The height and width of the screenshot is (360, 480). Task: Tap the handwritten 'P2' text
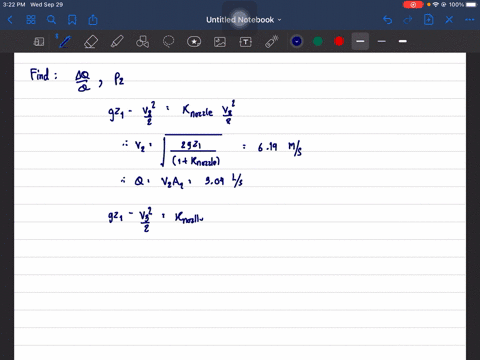pos(119,79)
